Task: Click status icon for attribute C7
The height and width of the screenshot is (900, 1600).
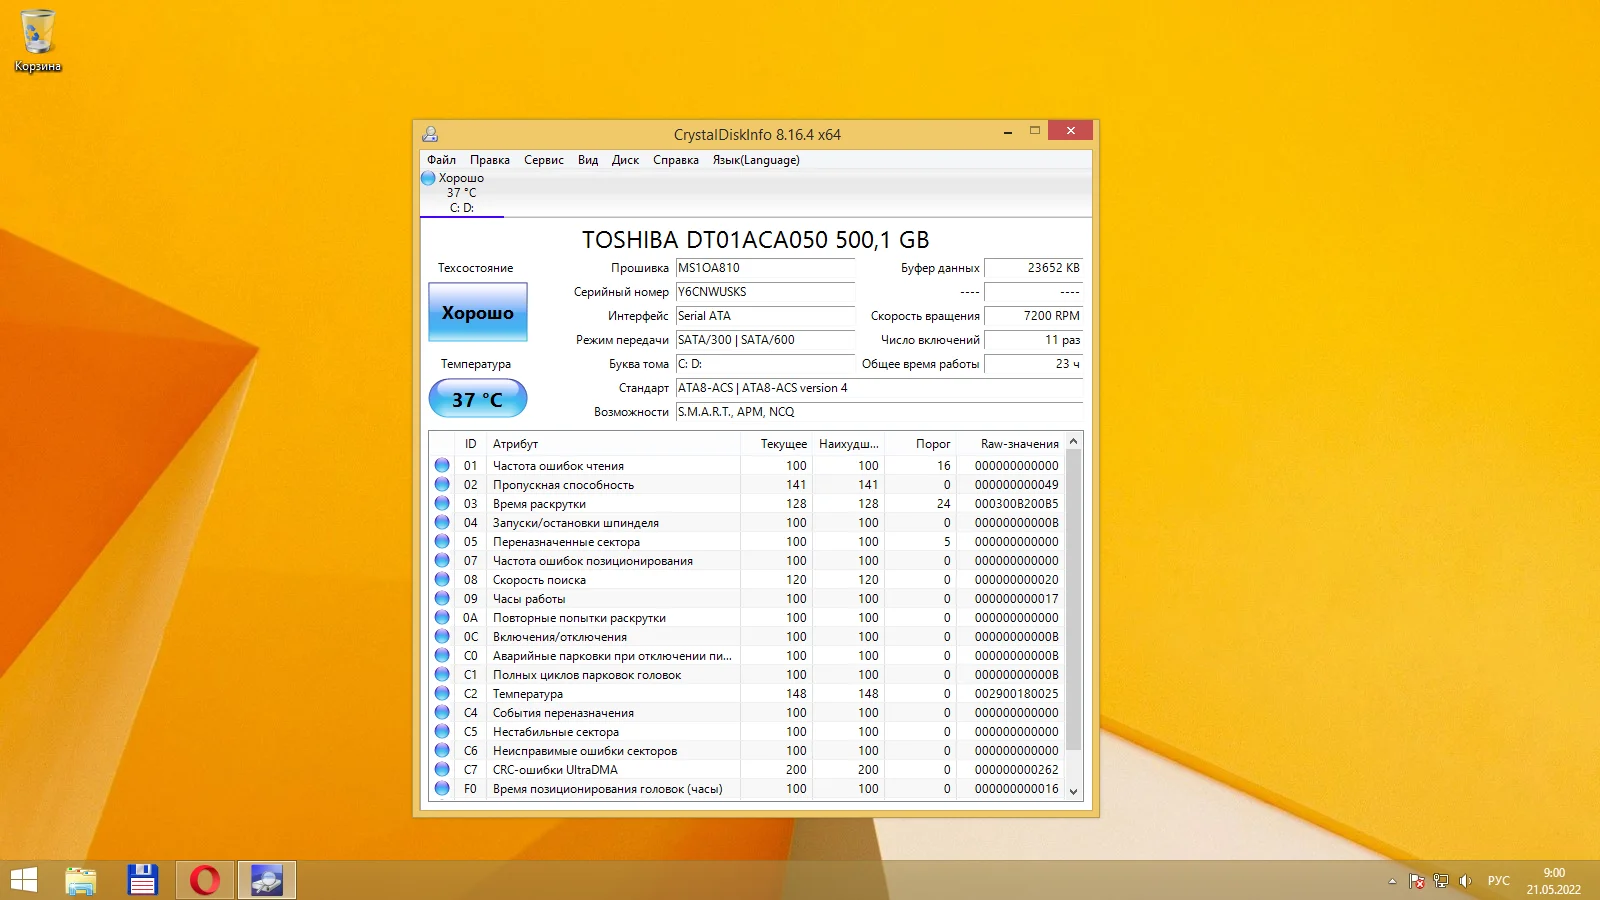Action: pos(442,769)
